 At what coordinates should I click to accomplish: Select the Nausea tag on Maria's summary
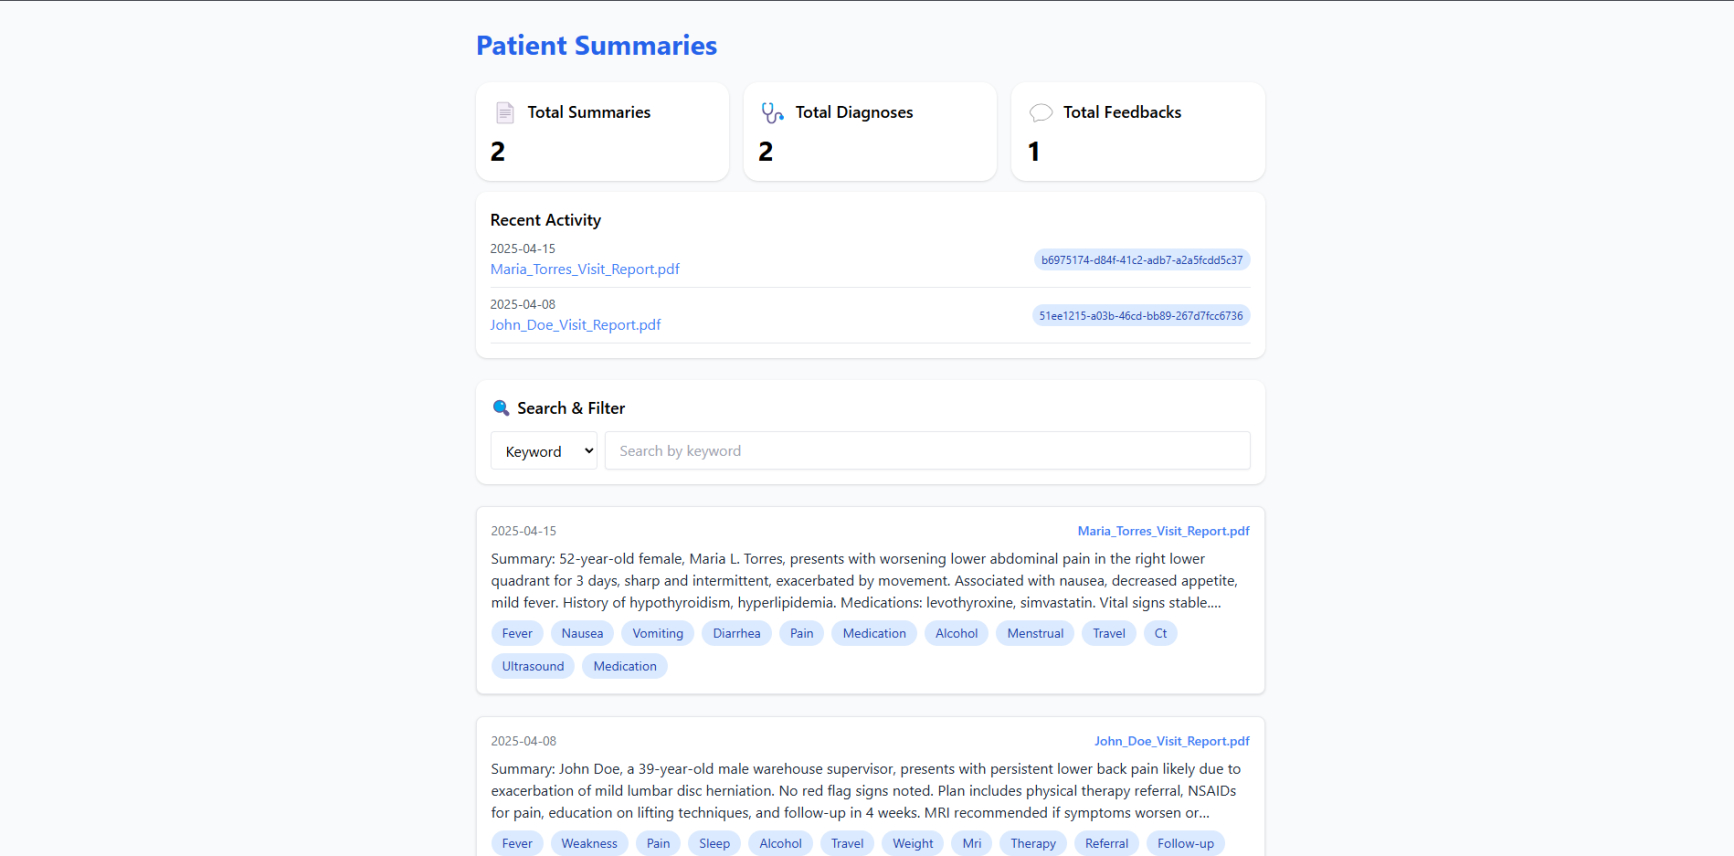pyautogui.click(x=582, y=634)
